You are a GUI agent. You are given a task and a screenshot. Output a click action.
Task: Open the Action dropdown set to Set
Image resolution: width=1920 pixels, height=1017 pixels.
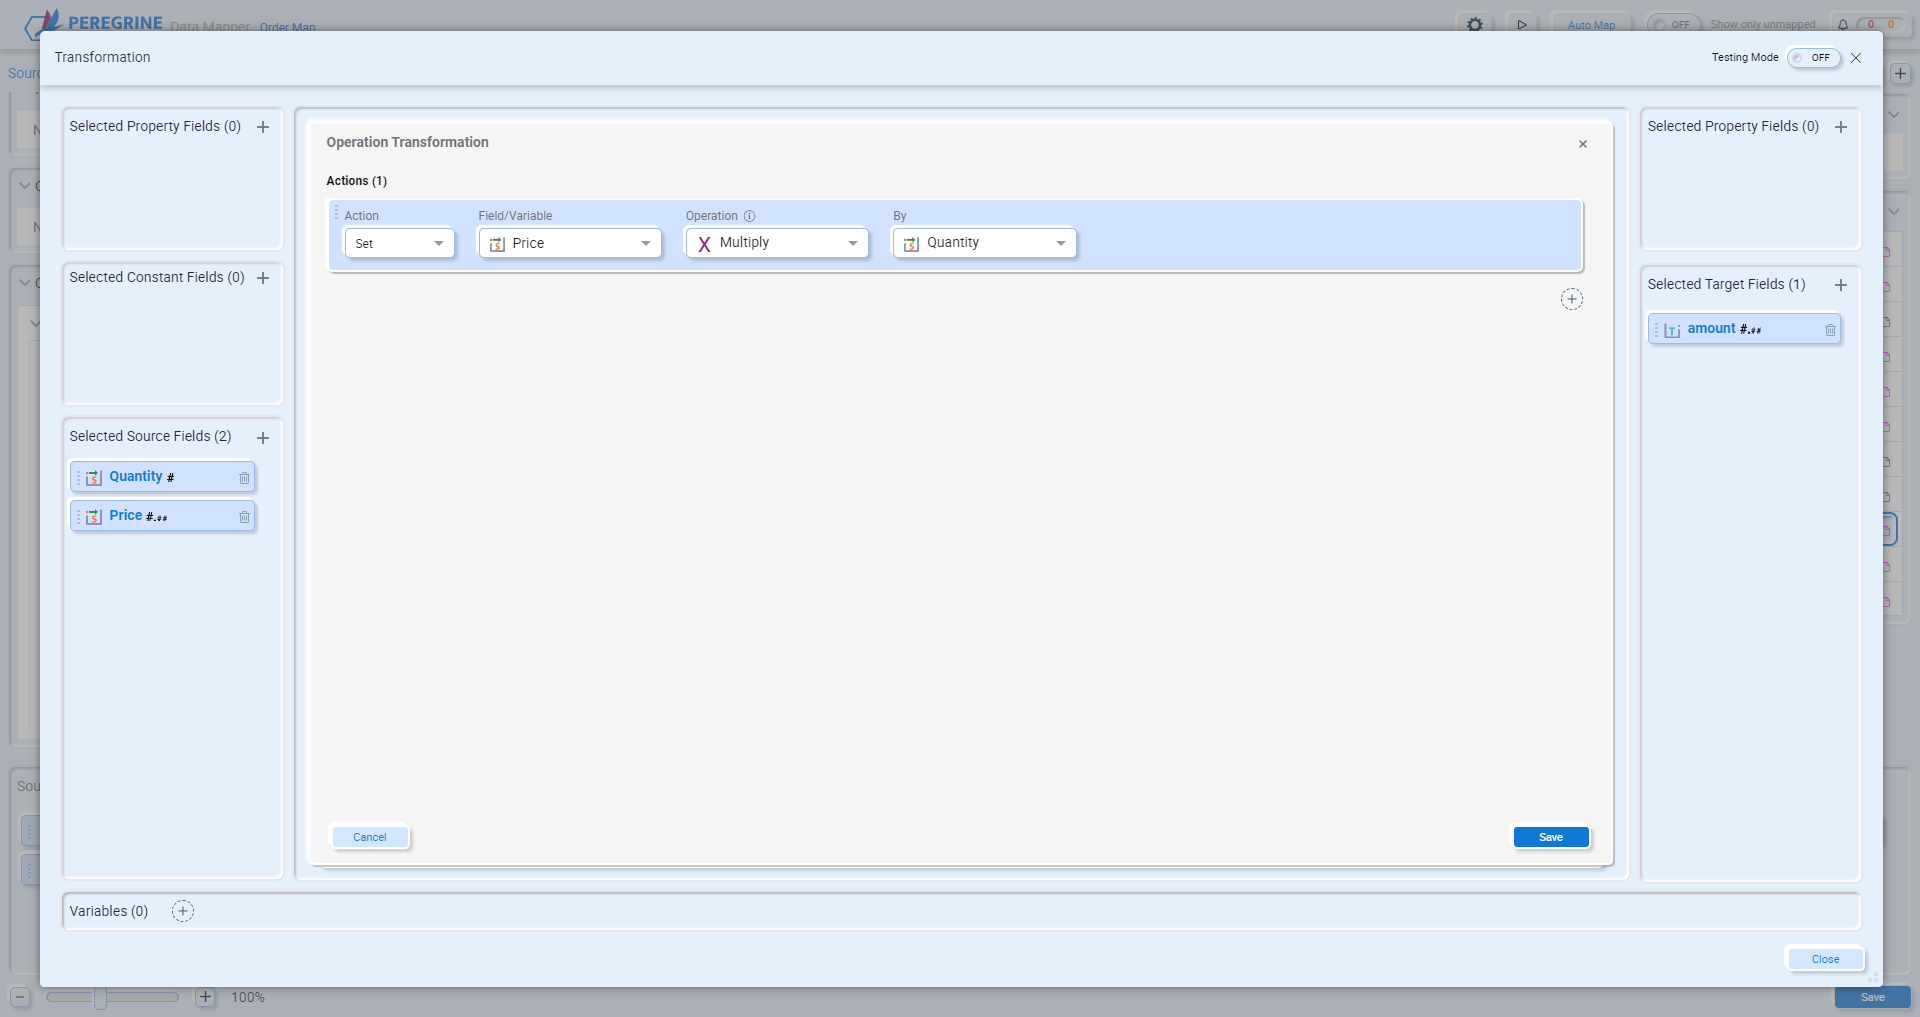pos(399,243)
